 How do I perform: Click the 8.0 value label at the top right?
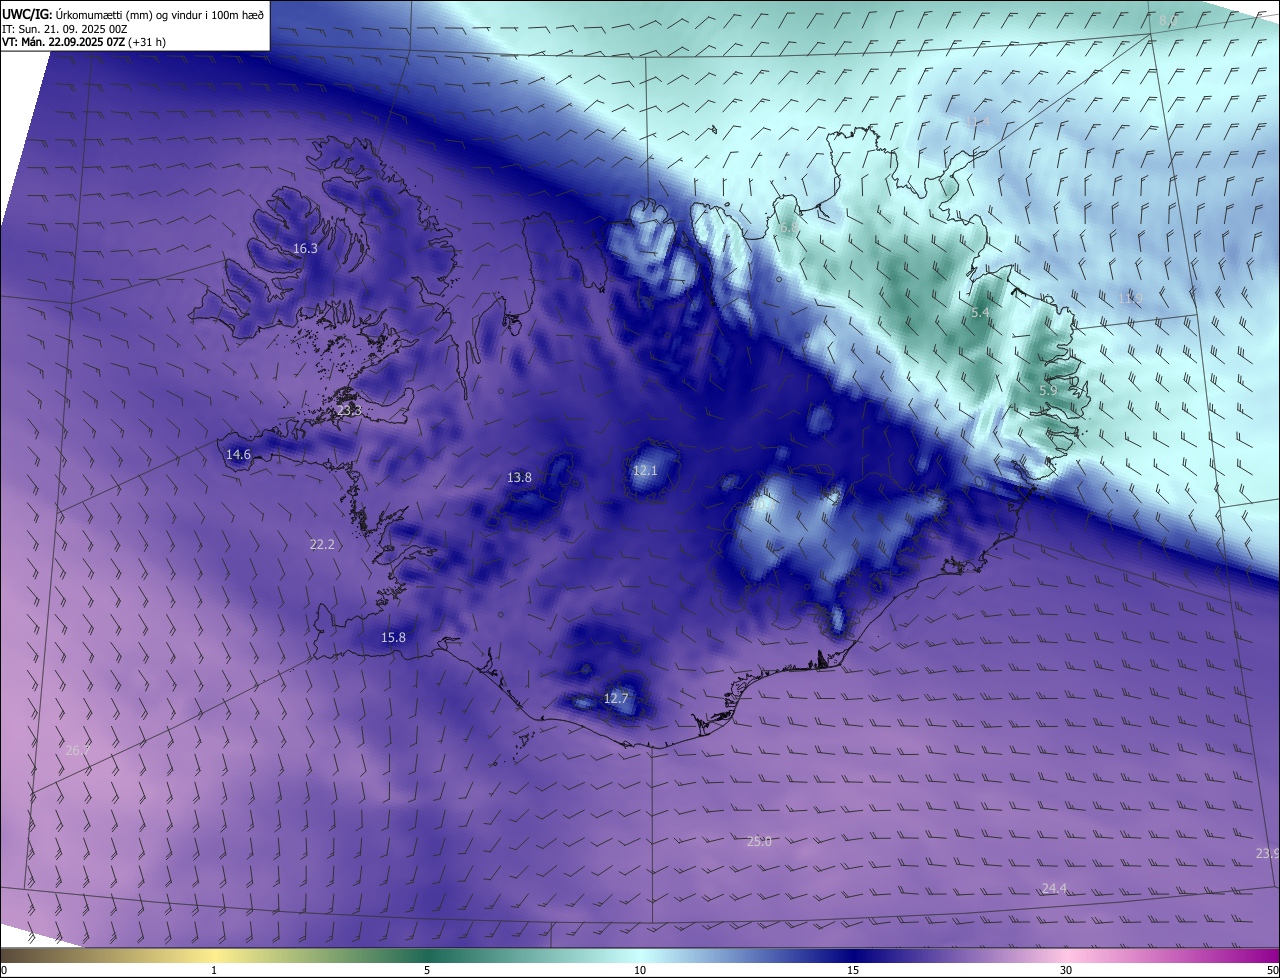click(x=1168, y=20)
